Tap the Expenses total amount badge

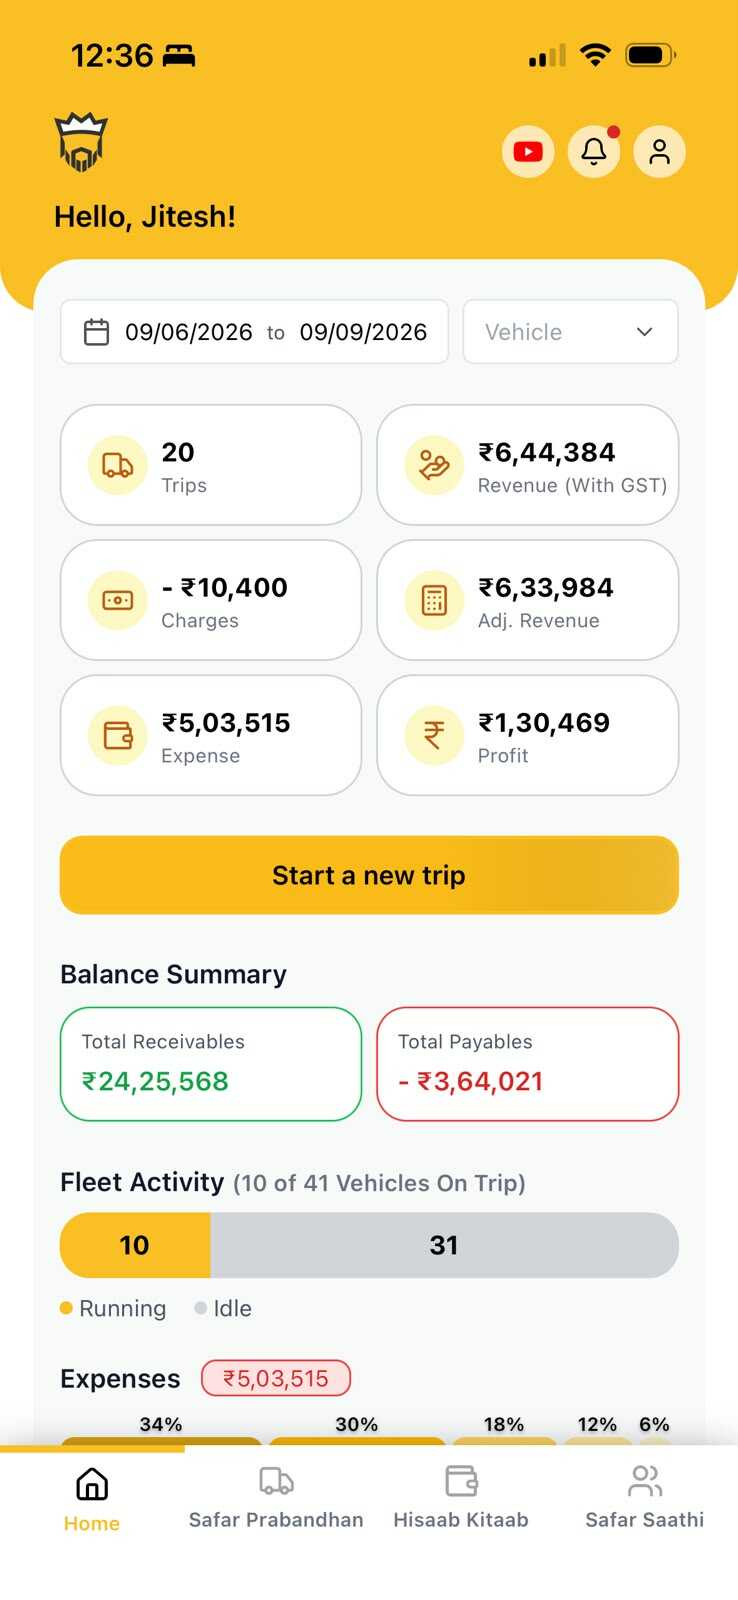[276, 1378]
